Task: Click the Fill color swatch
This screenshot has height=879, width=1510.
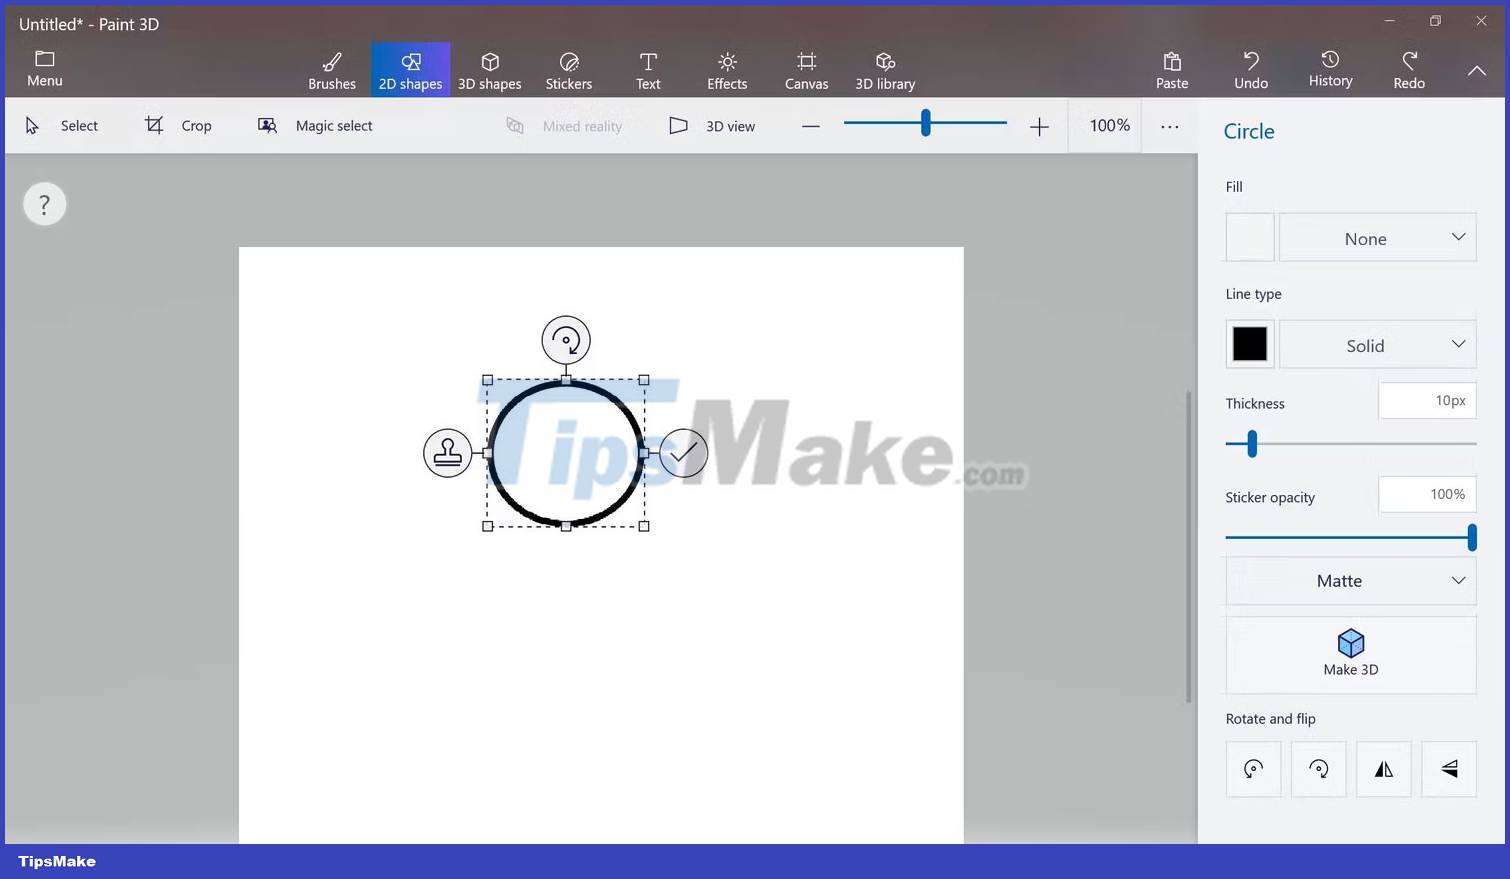Action: point(1250,237)
